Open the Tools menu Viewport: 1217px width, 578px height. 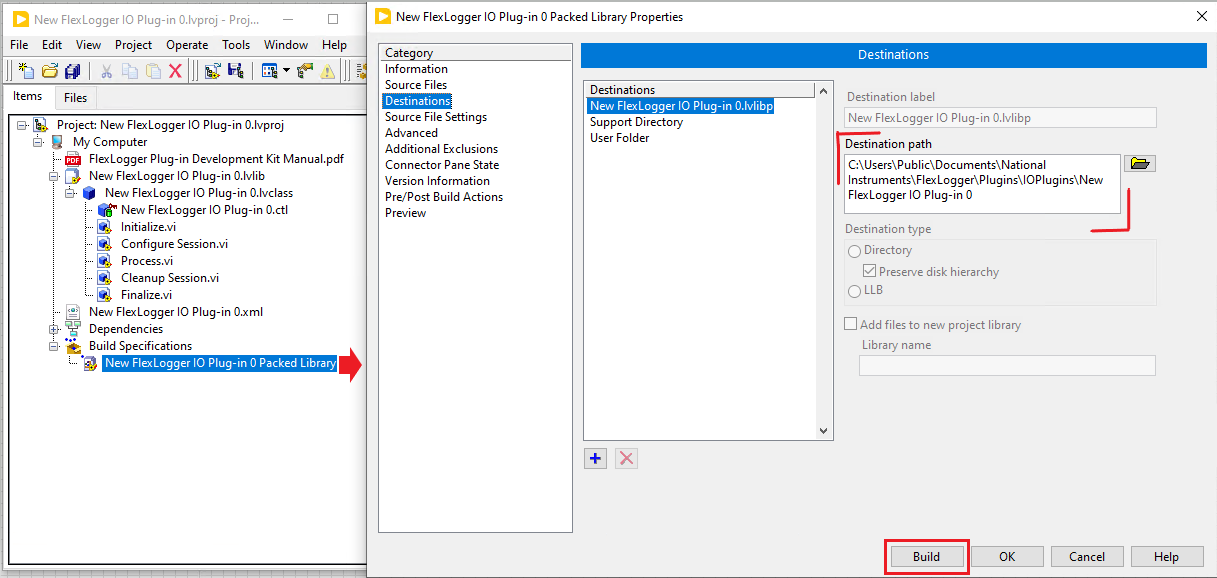click(236, 45)
